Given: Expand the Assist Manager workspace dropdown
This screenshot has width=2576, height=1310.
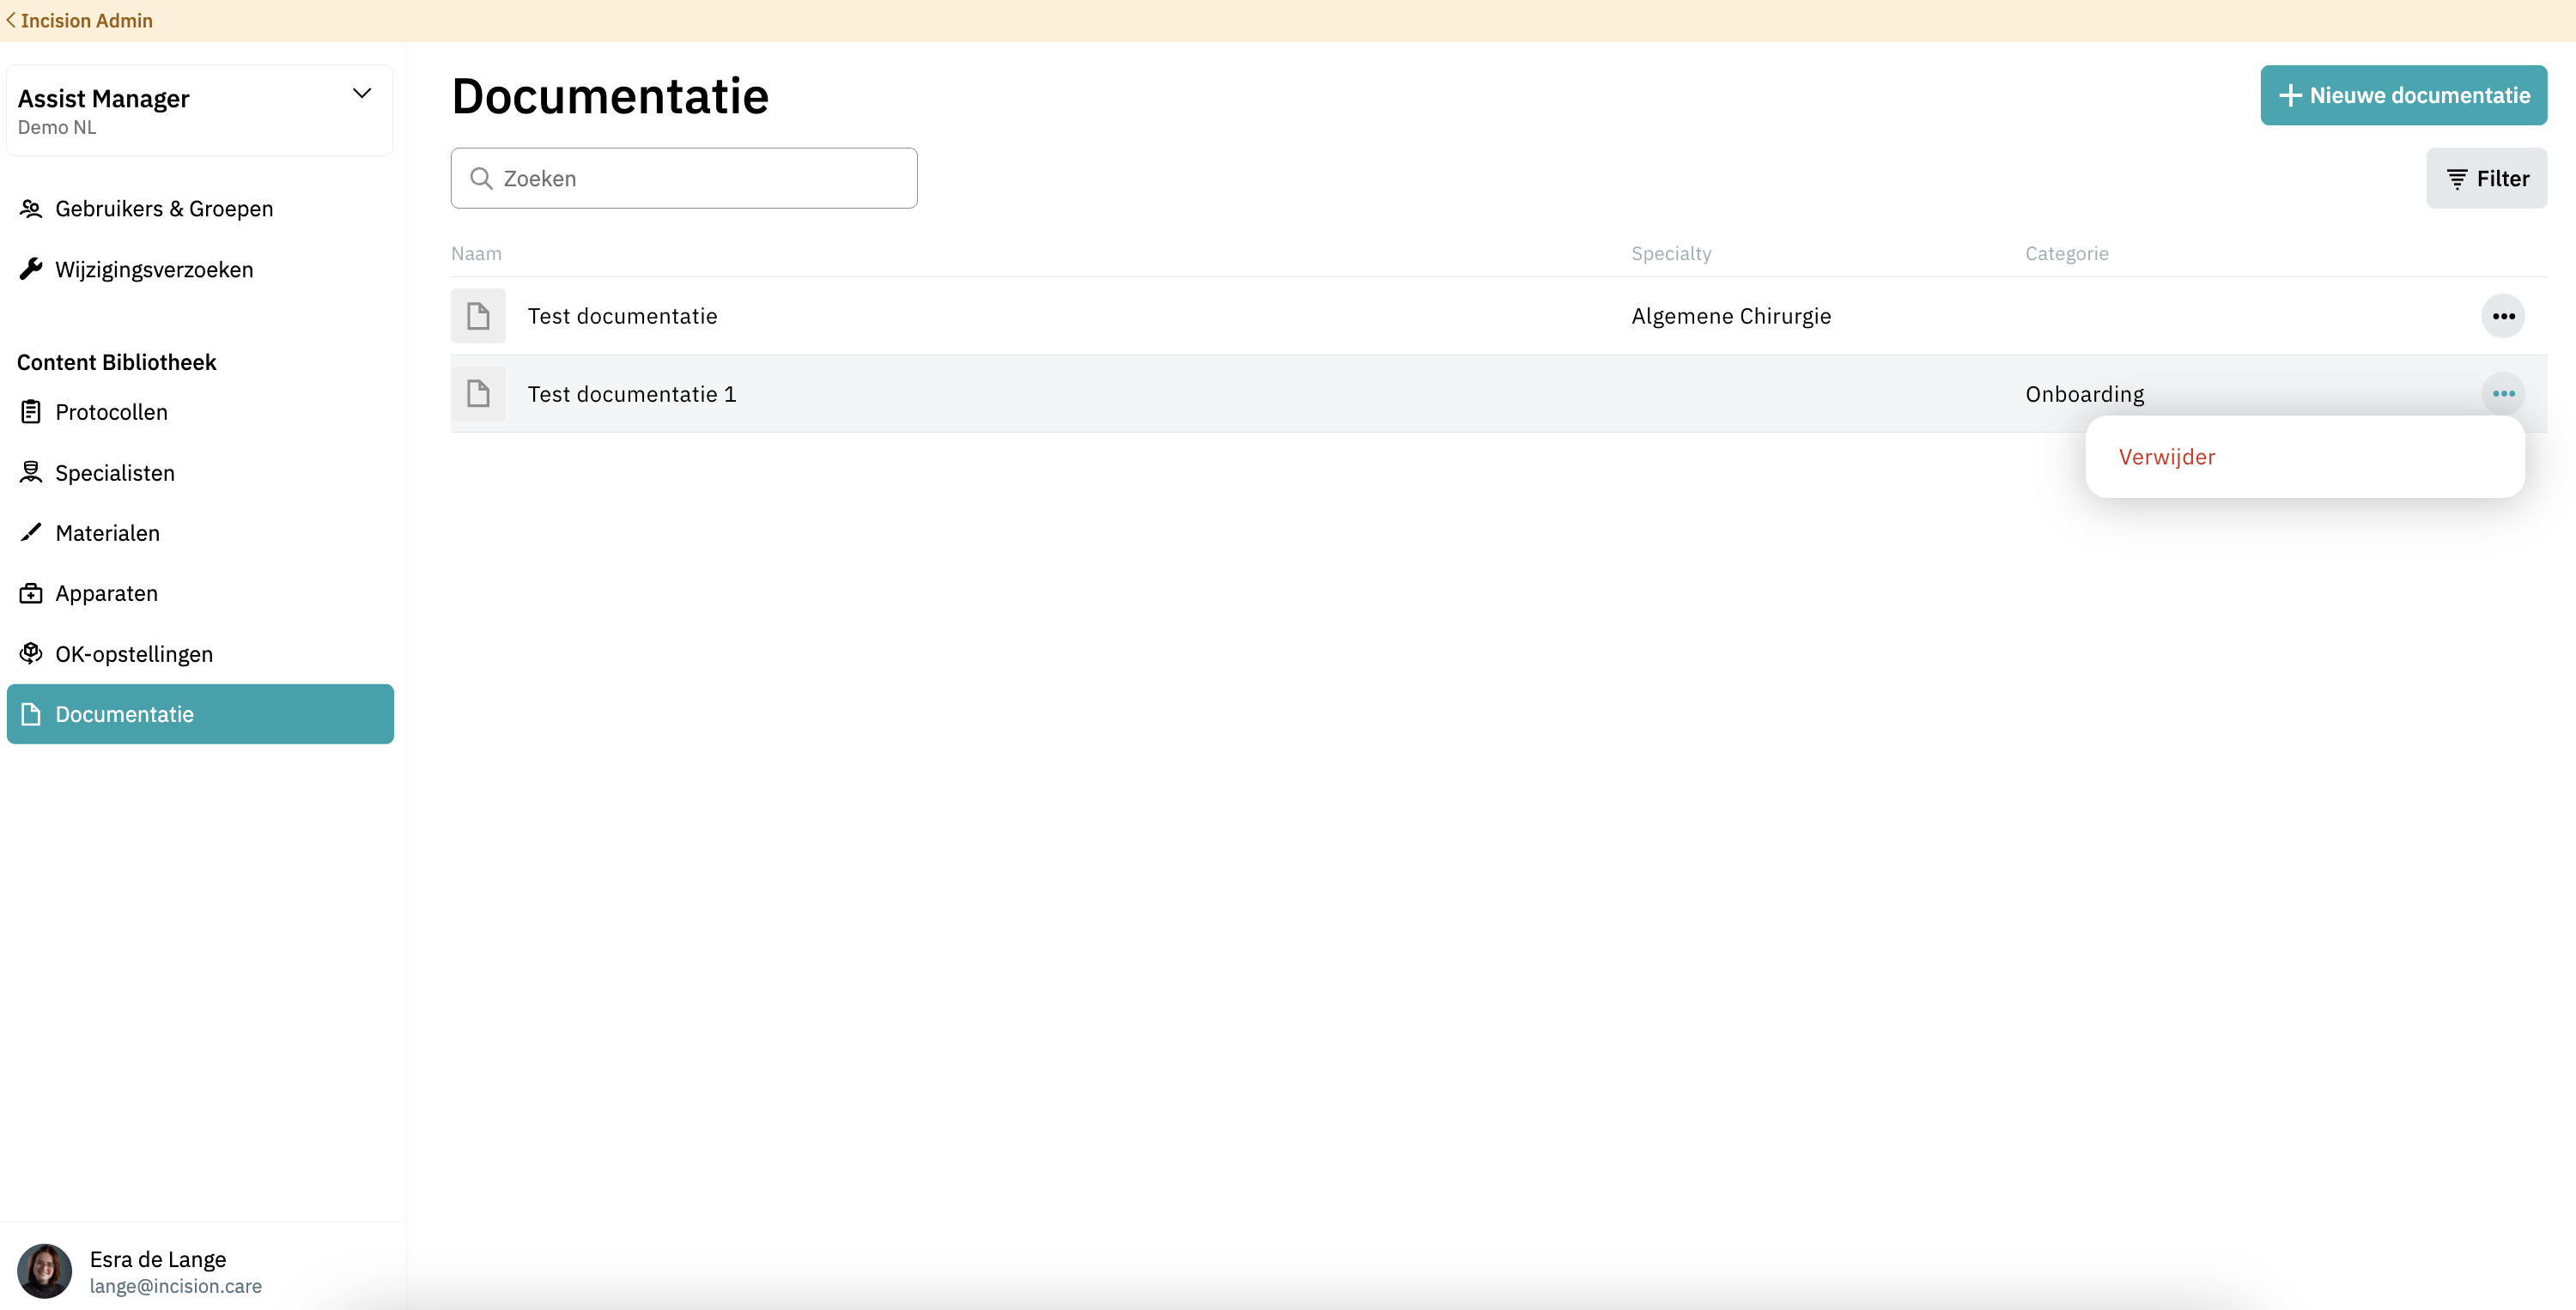Looking at the screenshot, I should (362, 94).
